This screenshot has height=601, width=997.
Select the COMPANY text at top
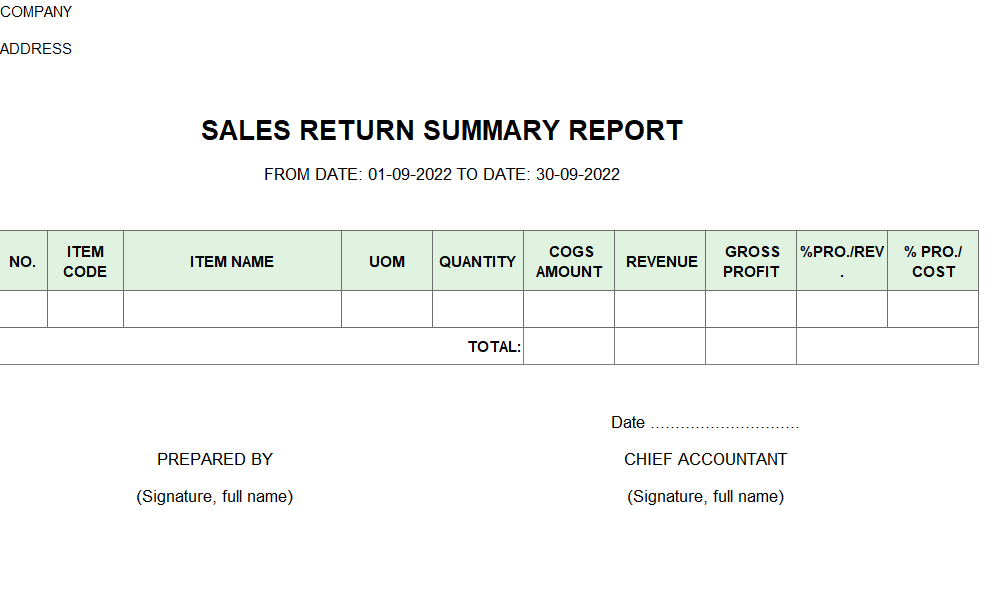(36, 12)
